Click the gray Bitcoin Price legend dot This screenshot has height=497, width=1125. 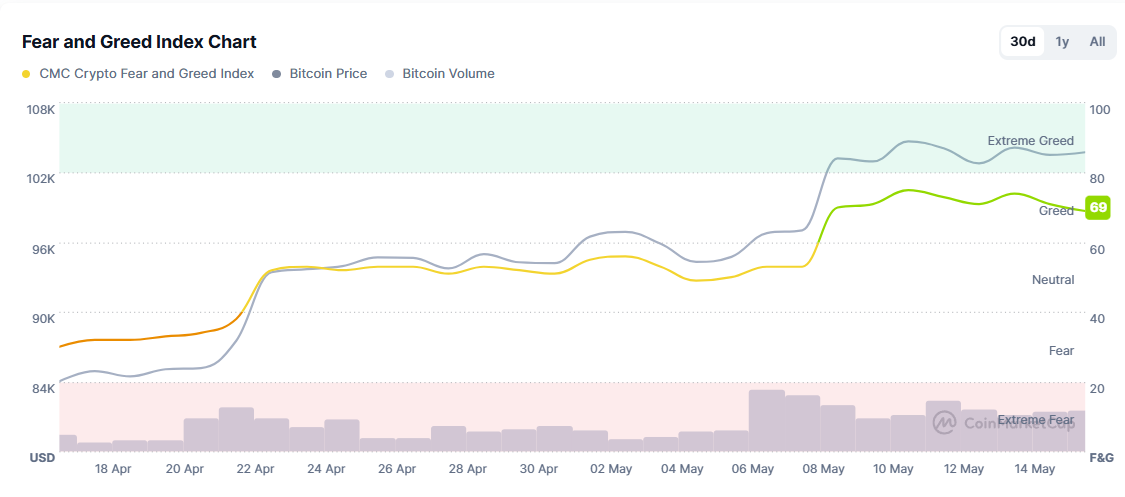276,74
